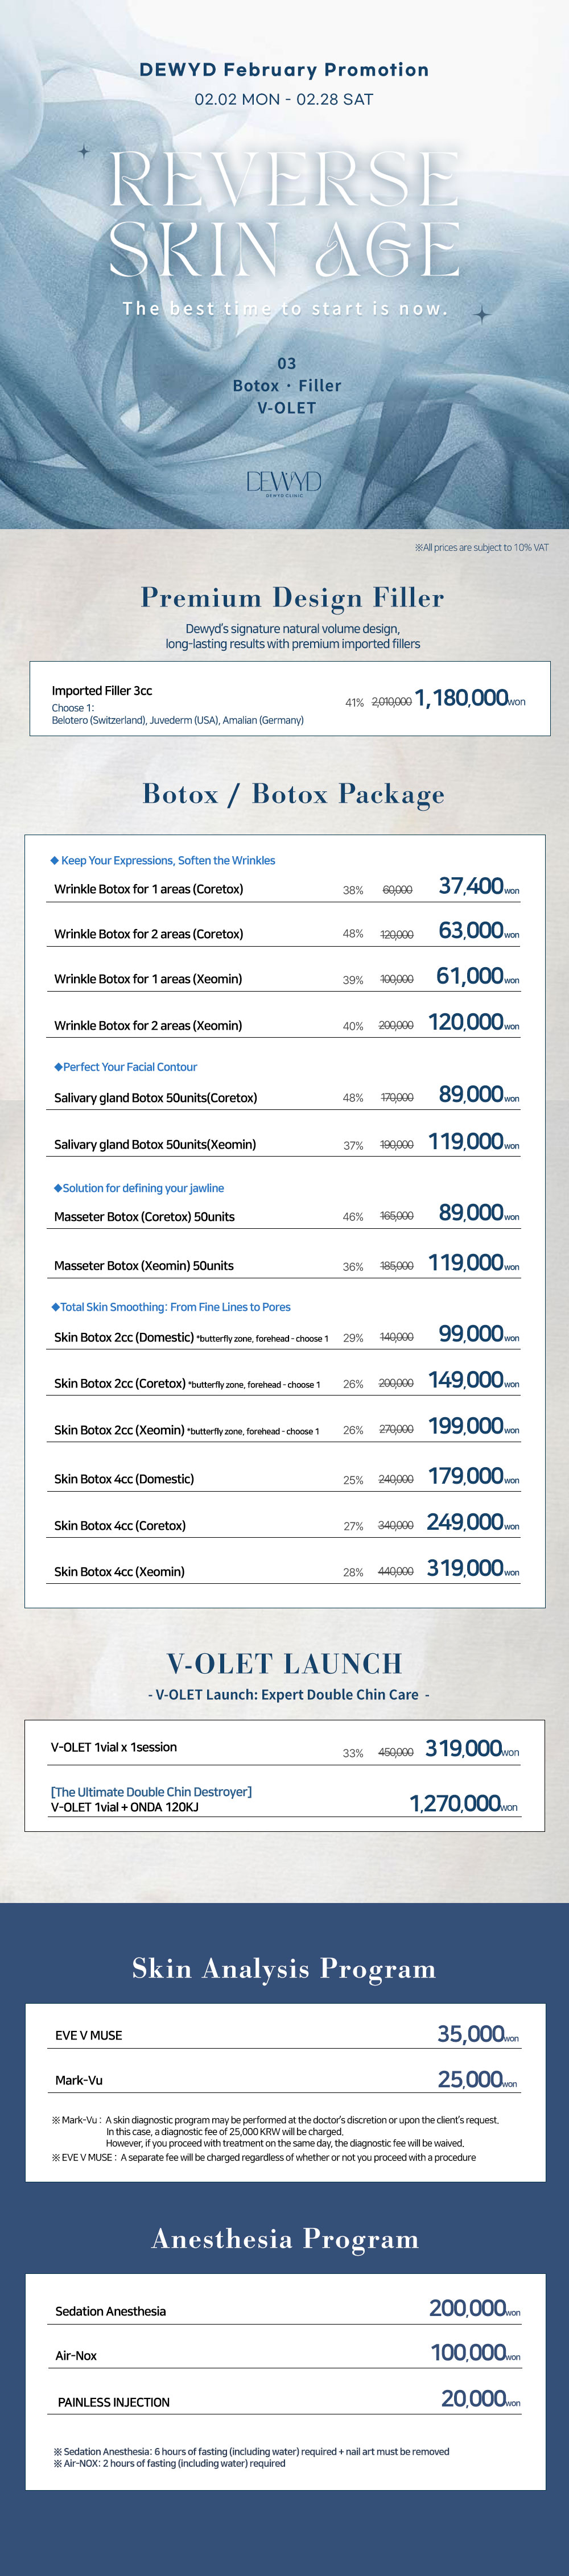Select the EVE V MUSE skin analysis

89,2035
